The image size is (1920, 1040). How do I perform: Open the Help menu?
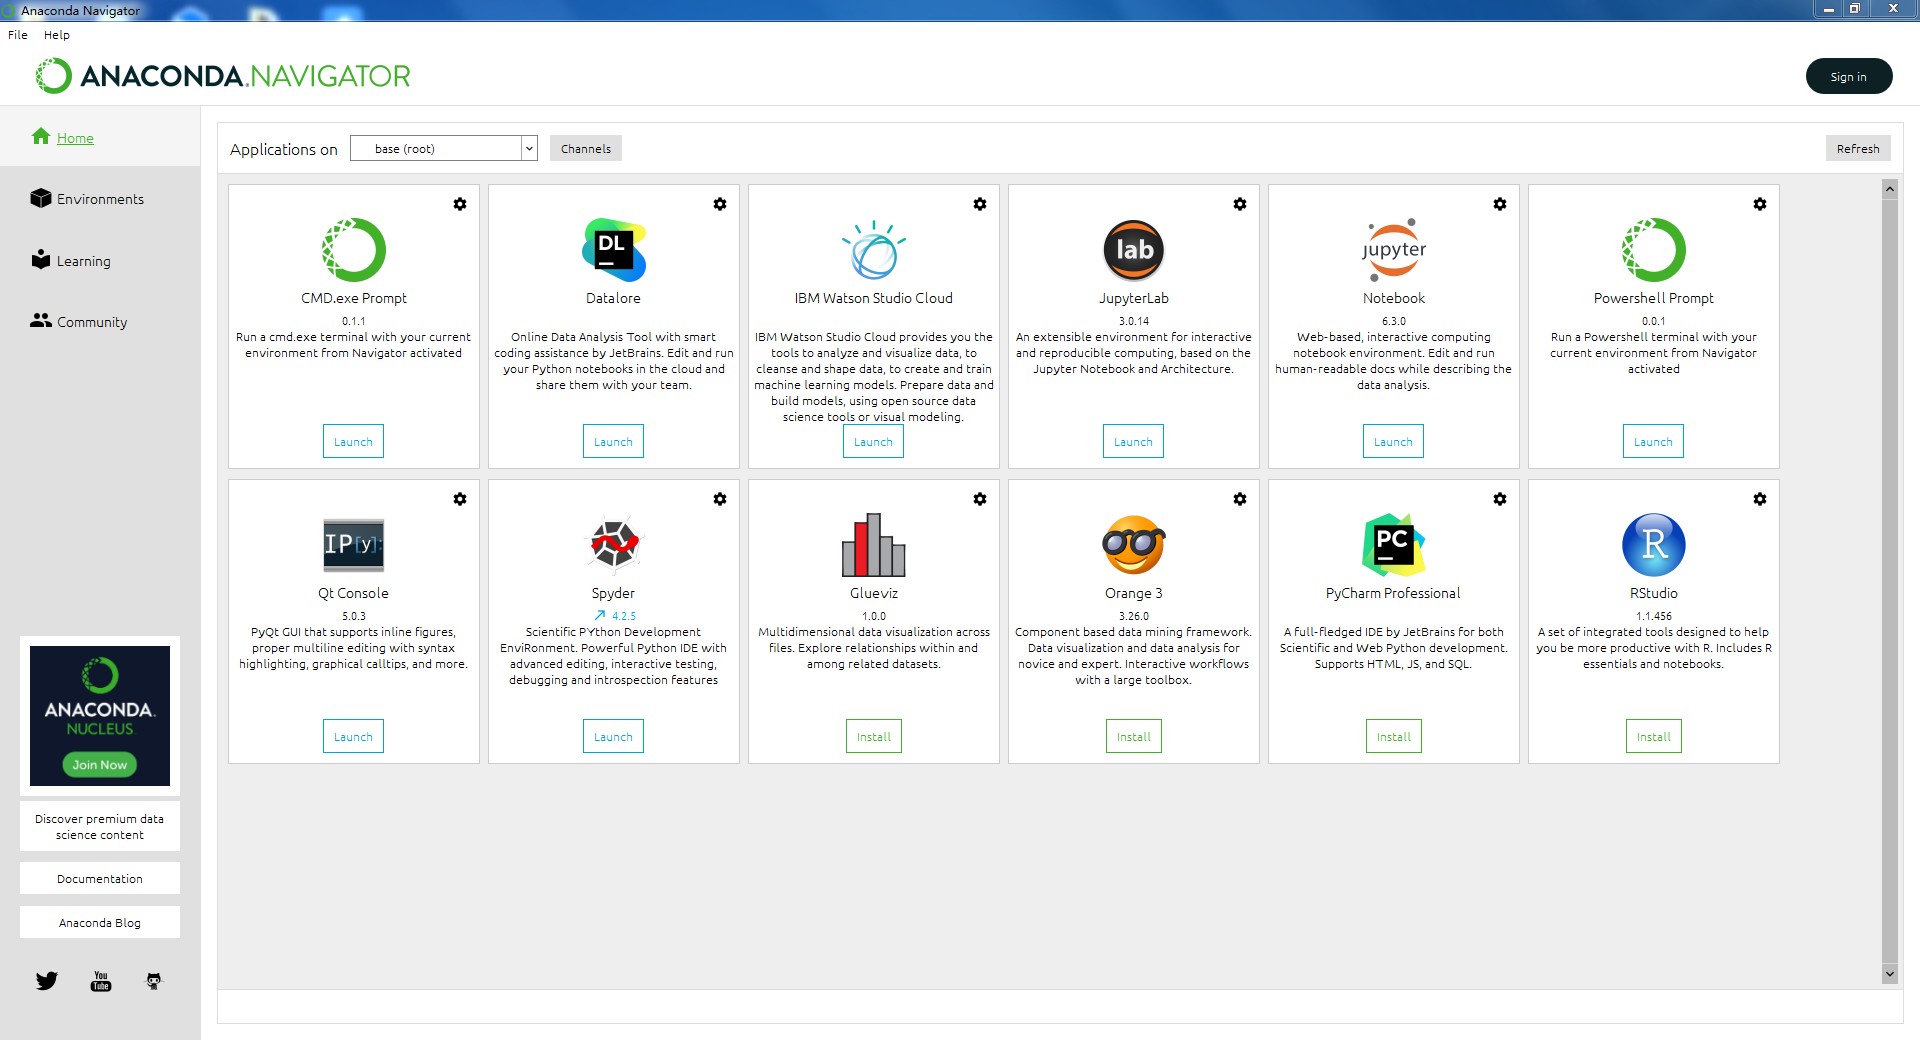point(57,35)
